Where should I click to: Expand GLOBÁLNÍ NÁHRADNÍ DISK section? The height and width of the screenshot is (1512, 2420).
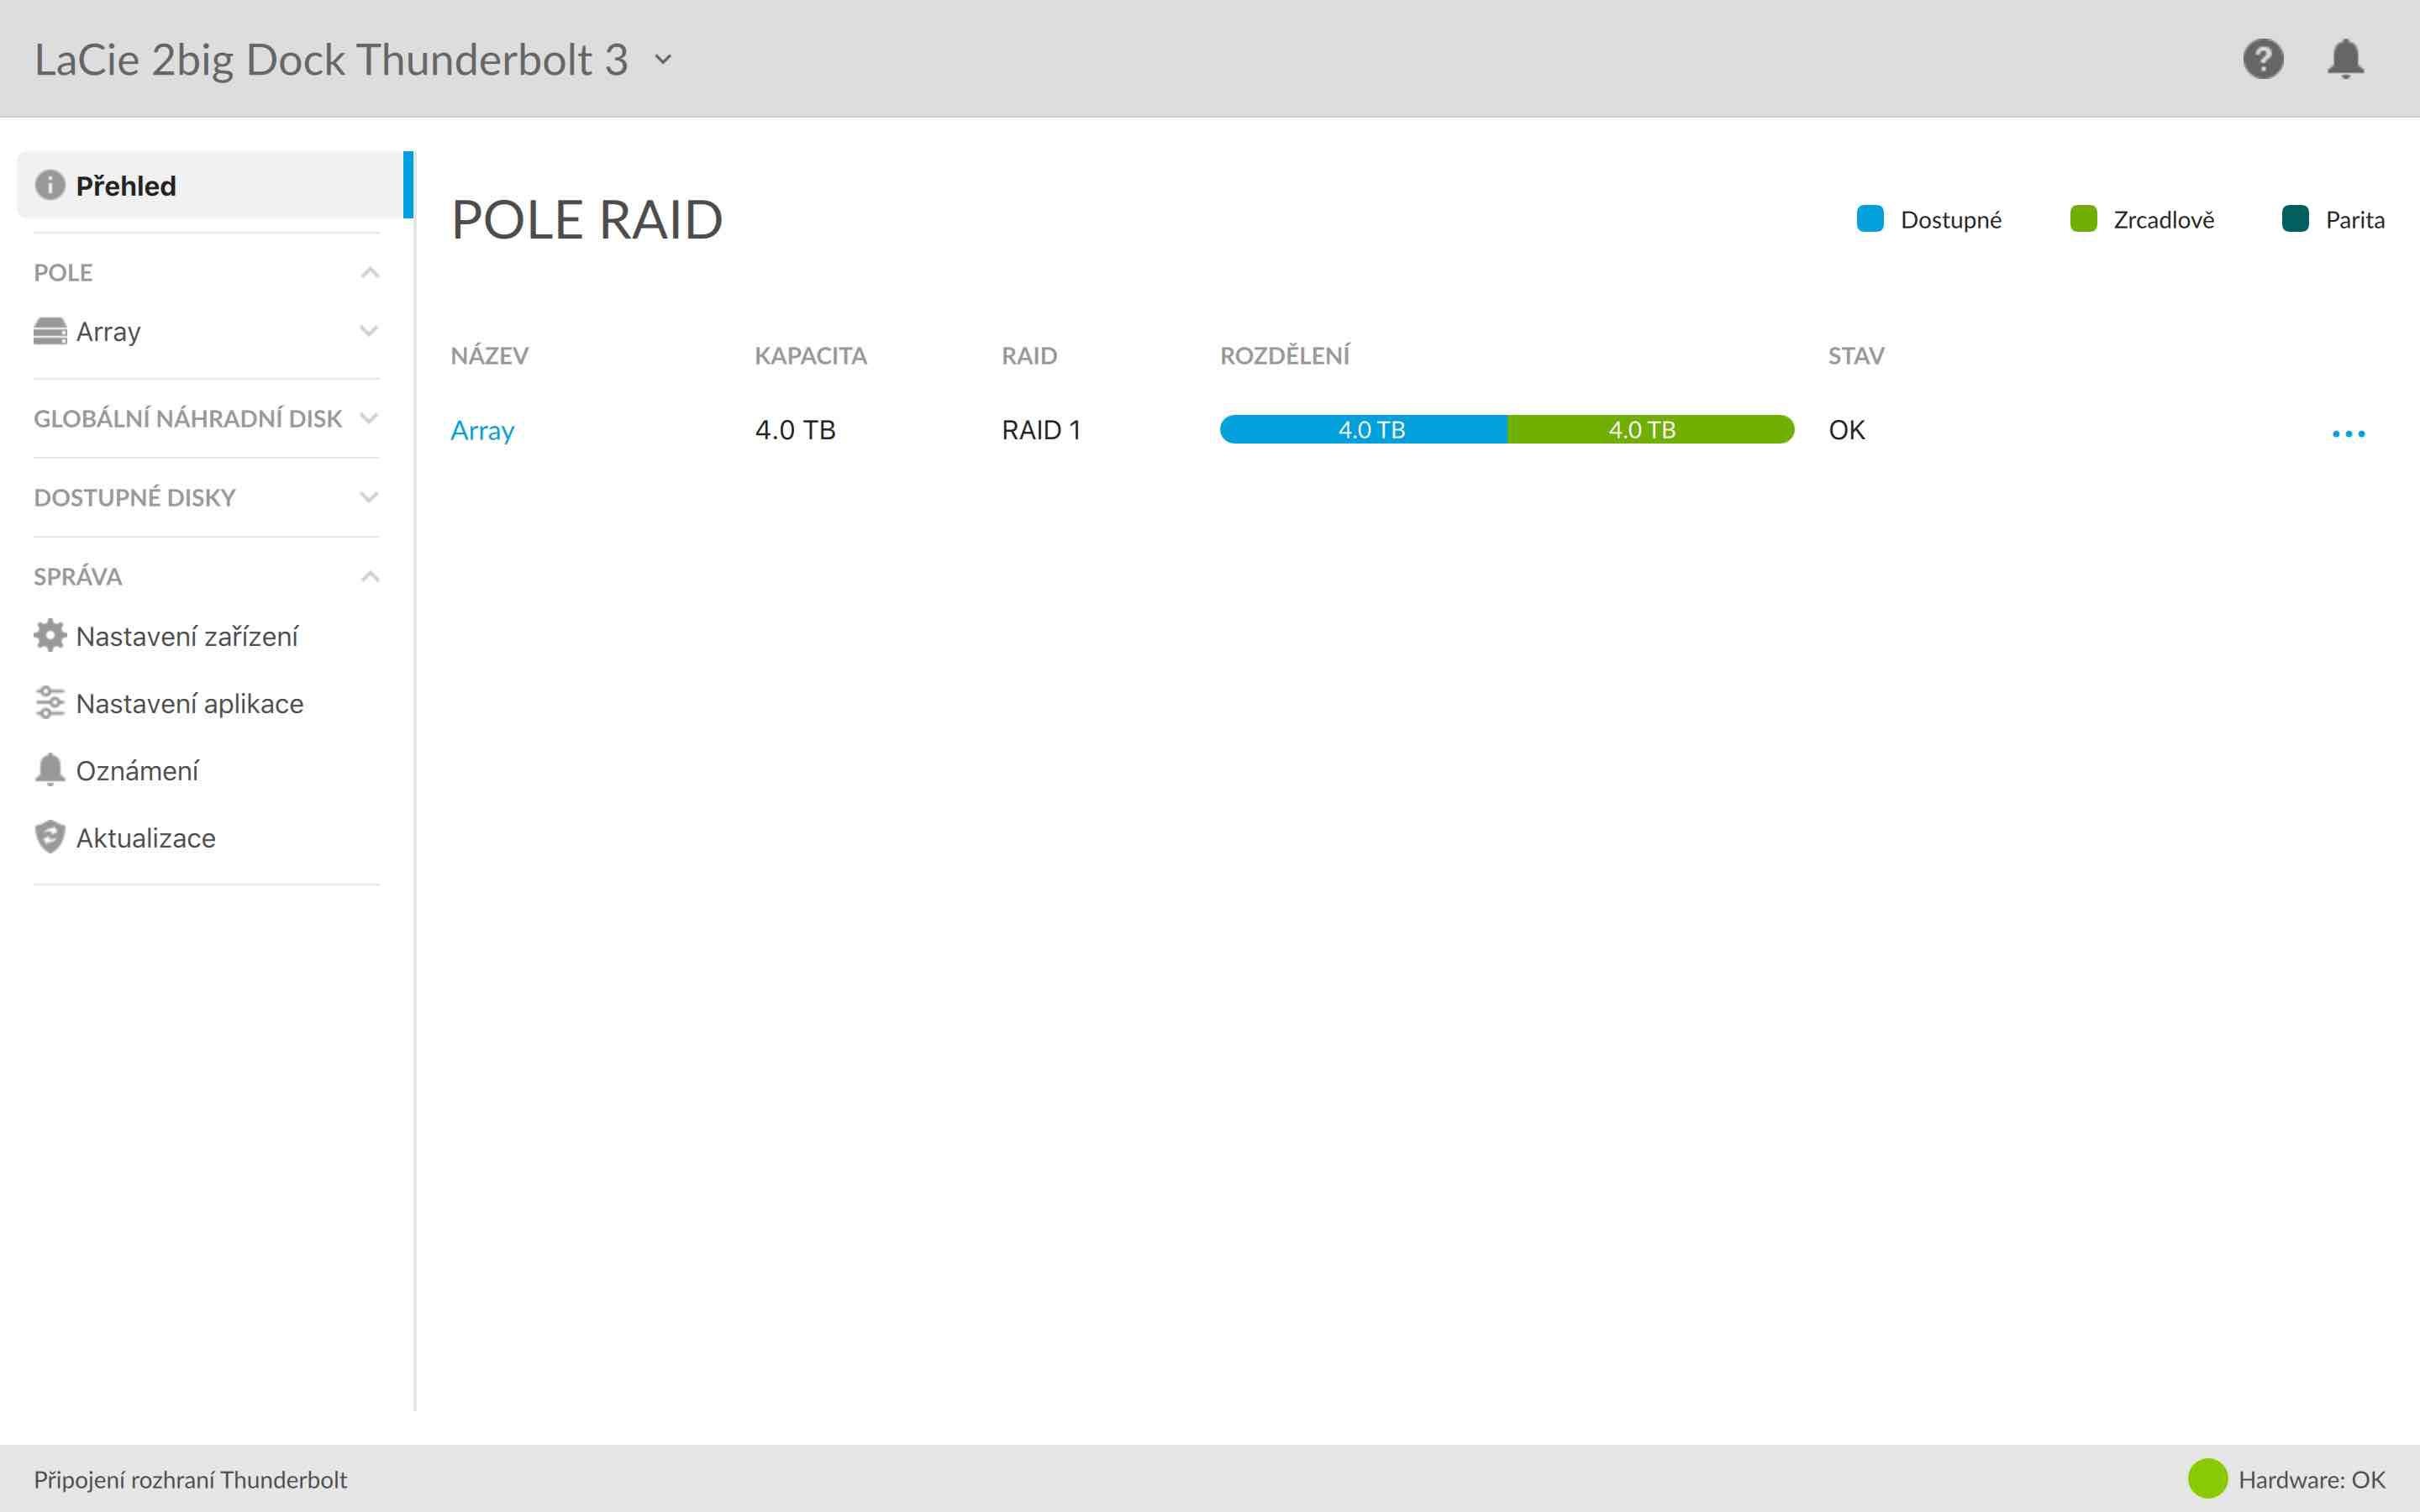coord(369,418)
